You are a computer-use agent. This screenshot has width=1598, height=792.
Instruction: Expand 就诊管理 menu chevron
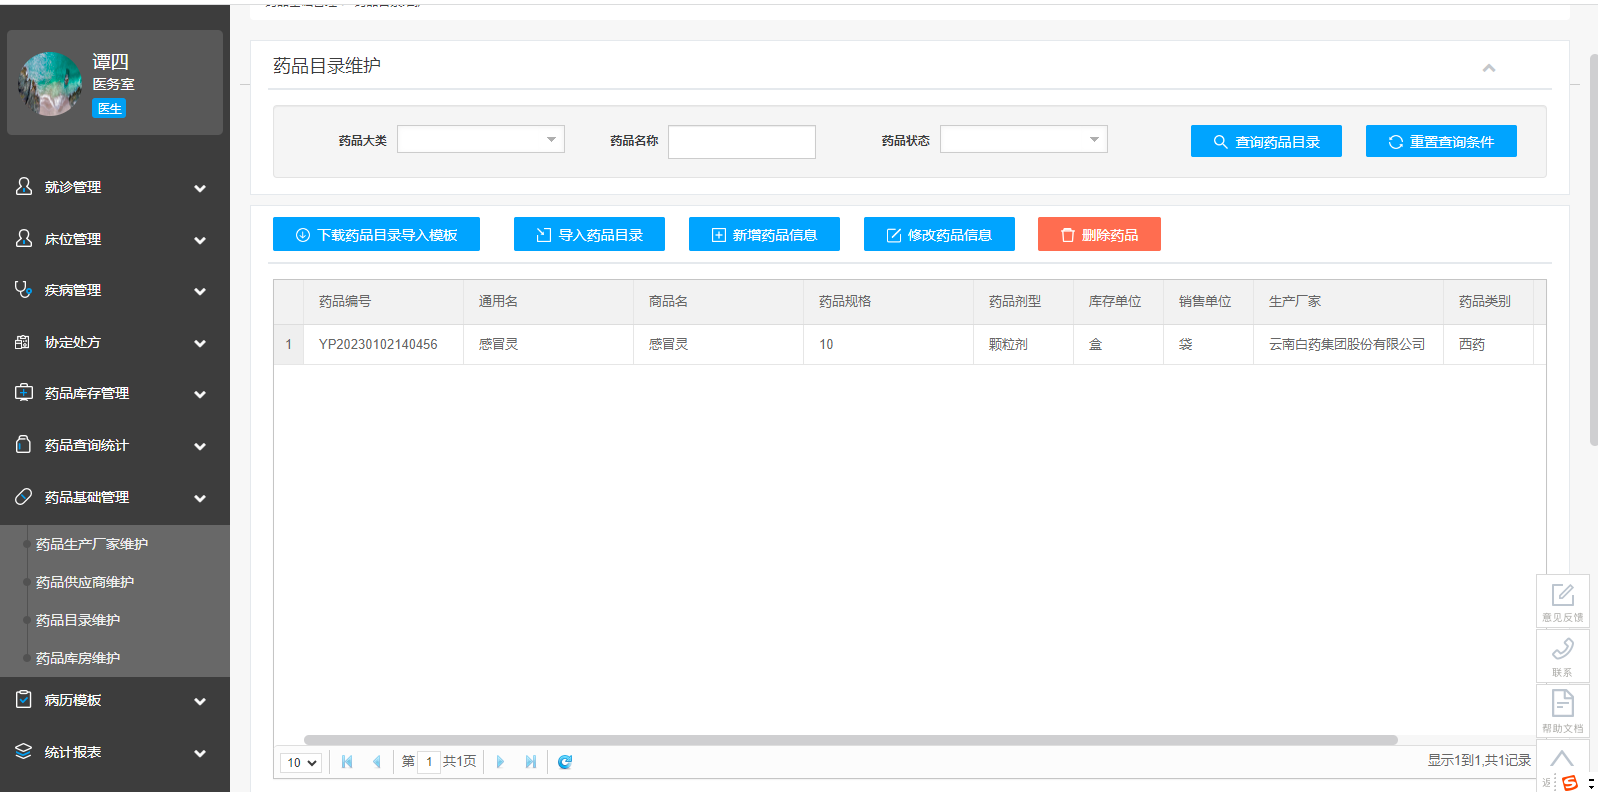coord(200,188)
